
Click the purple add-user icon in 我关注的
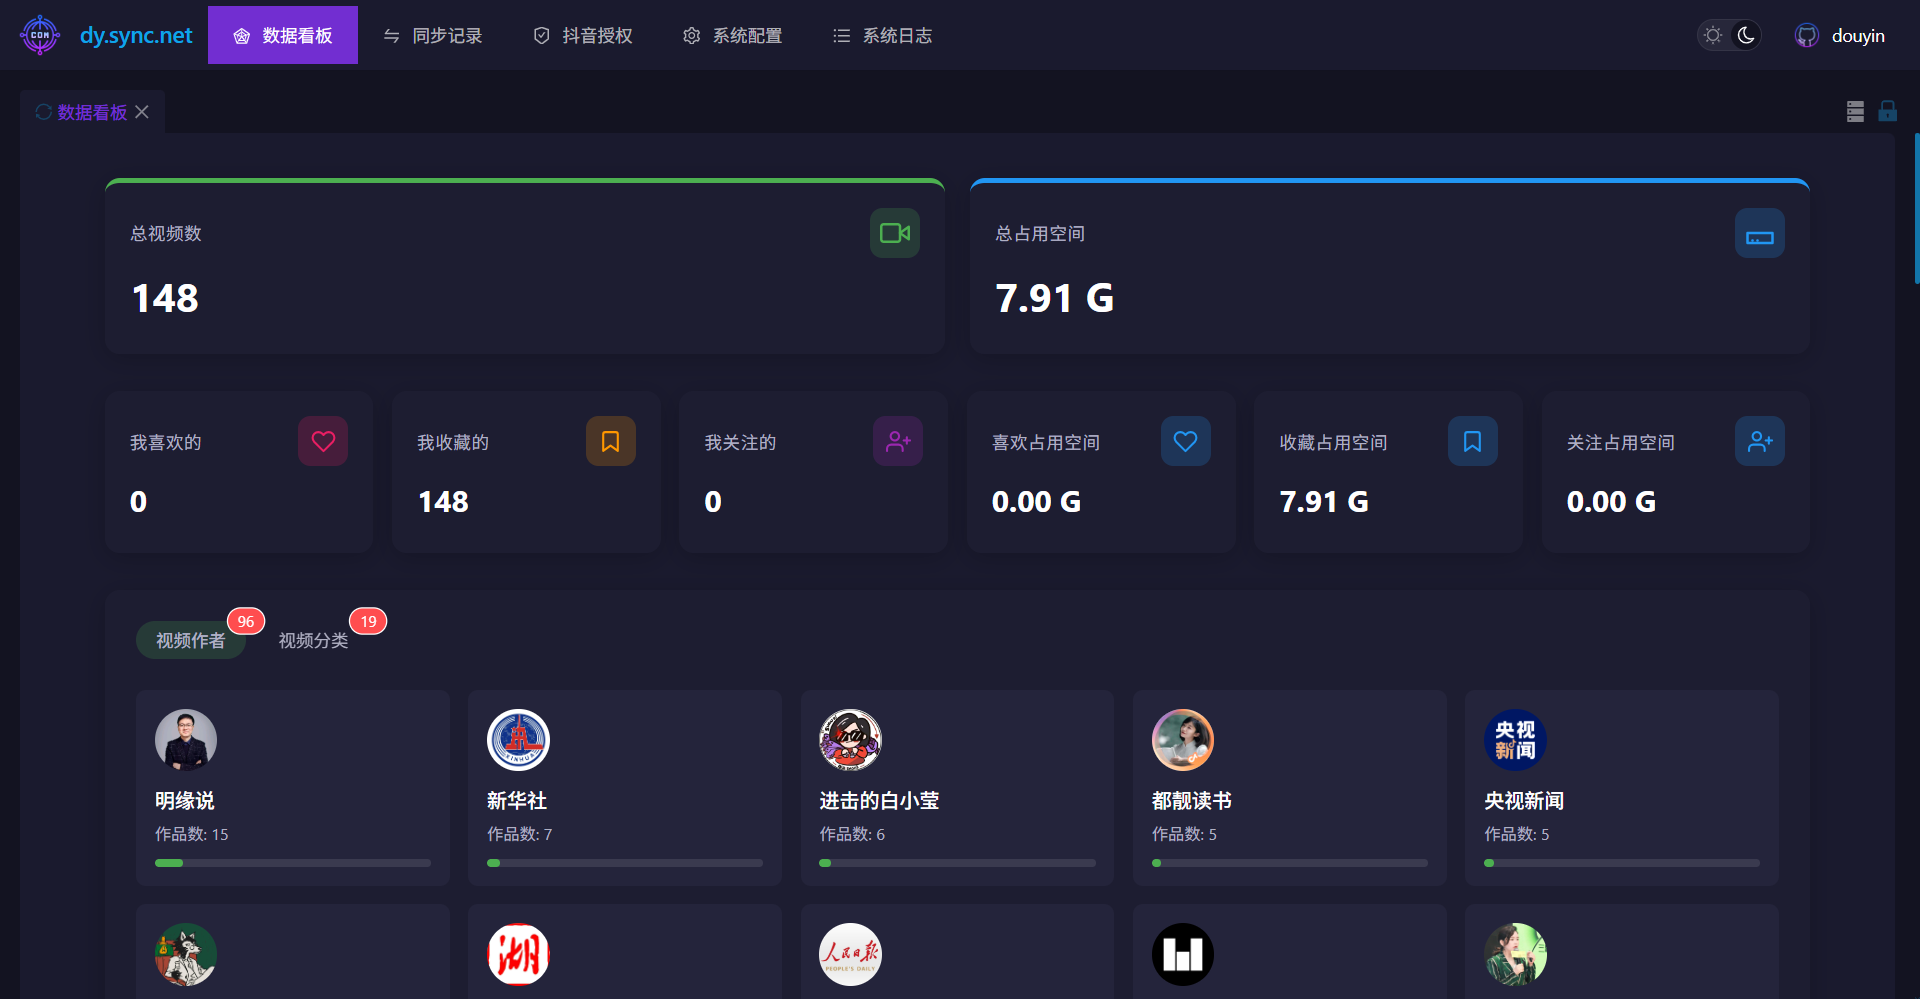[898, 441]
